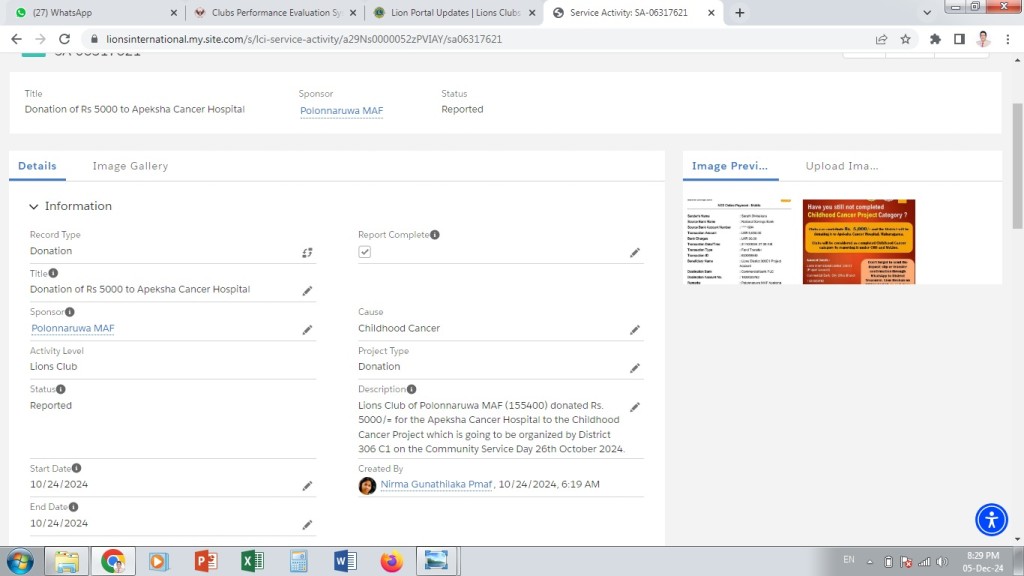Open volume control in system tray

point(942,562)
